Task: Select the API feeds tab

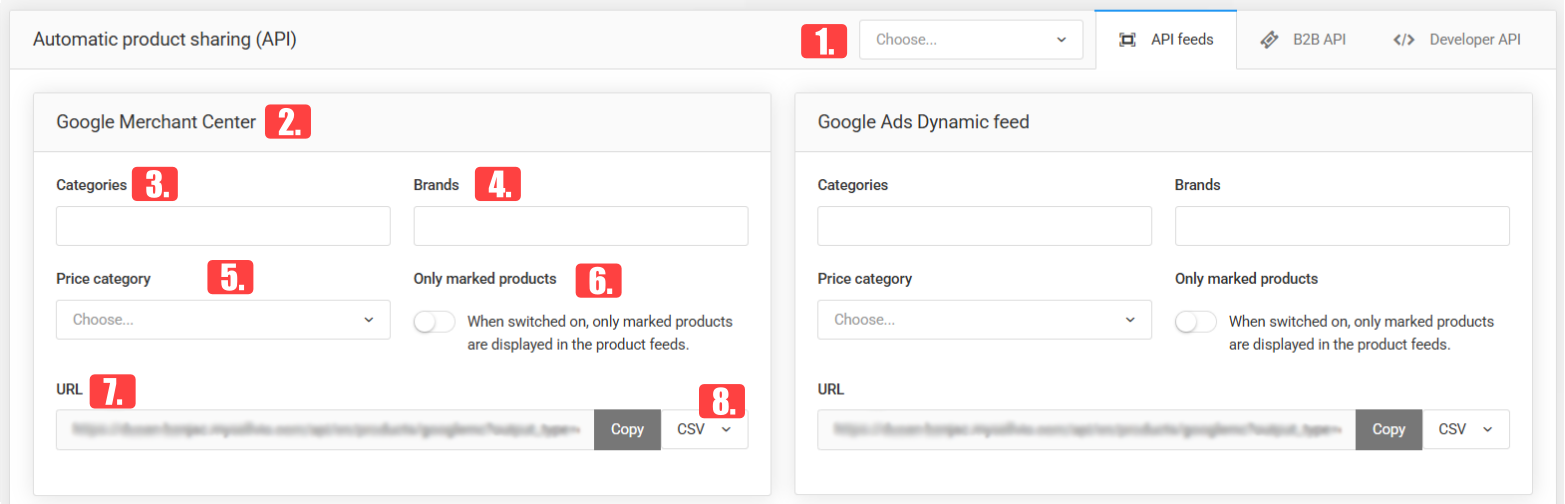Action: [1166, 40]
